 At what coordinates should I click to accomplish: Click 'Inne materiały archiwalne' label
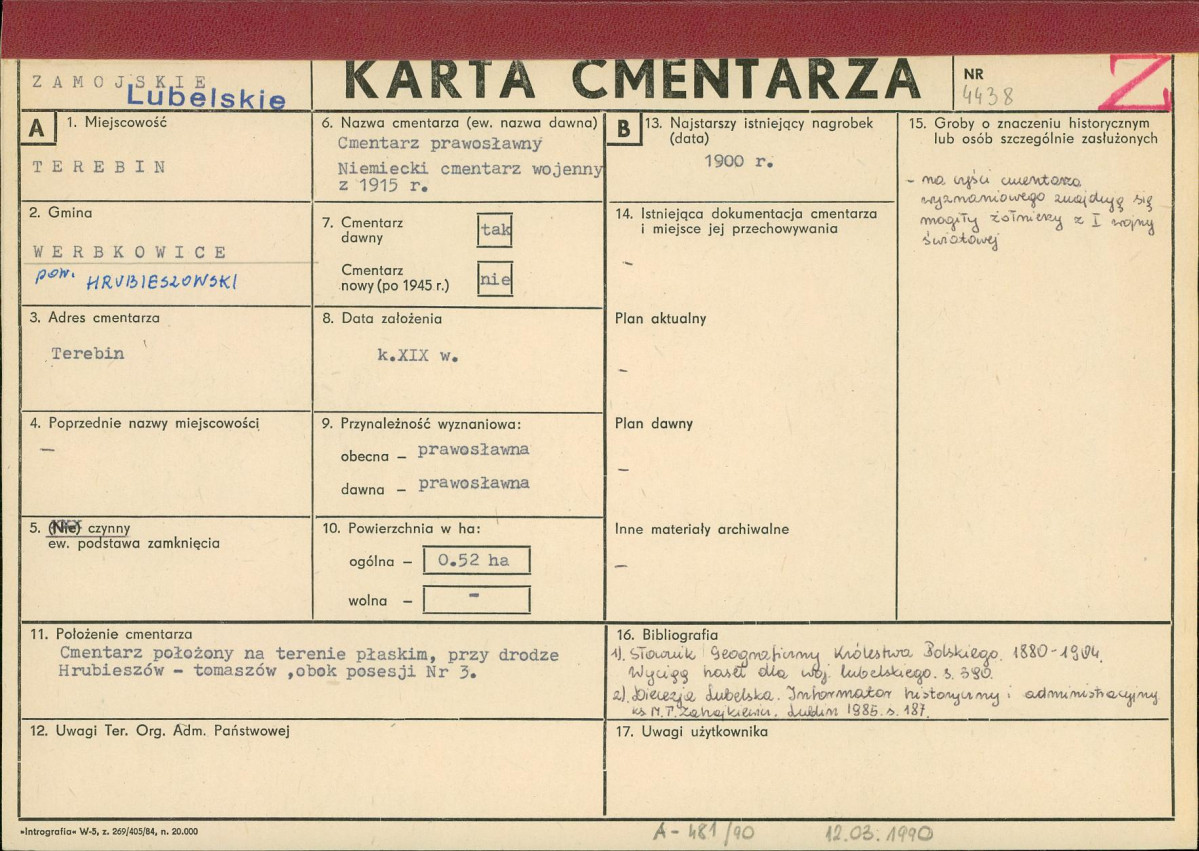702,529
